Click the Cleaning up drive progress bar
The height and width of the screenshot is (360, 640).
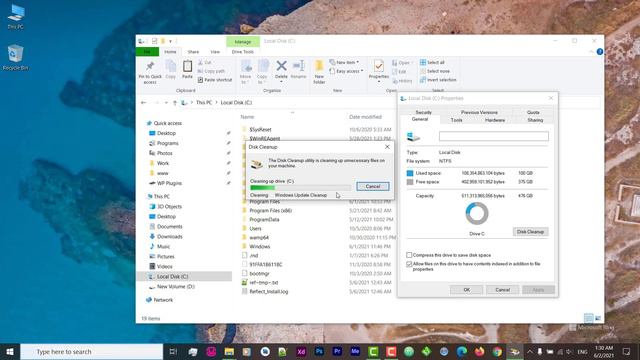[x=300, y=187]
